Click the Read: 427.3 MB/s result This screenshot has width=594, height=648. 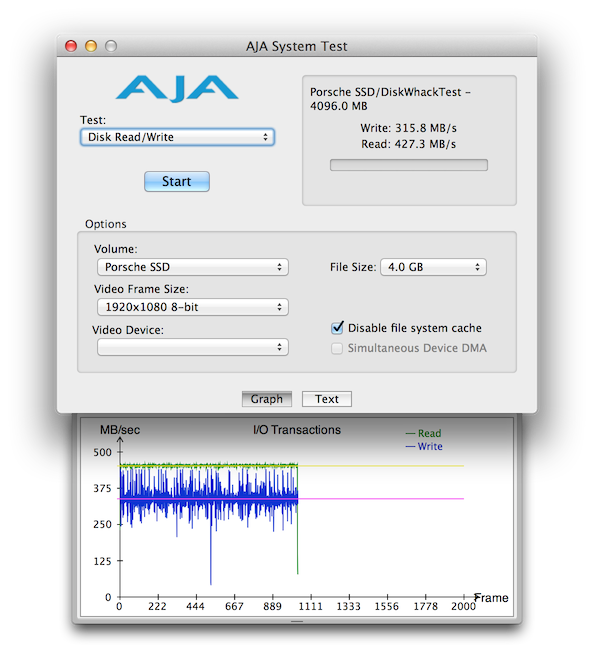click(408, 144)
